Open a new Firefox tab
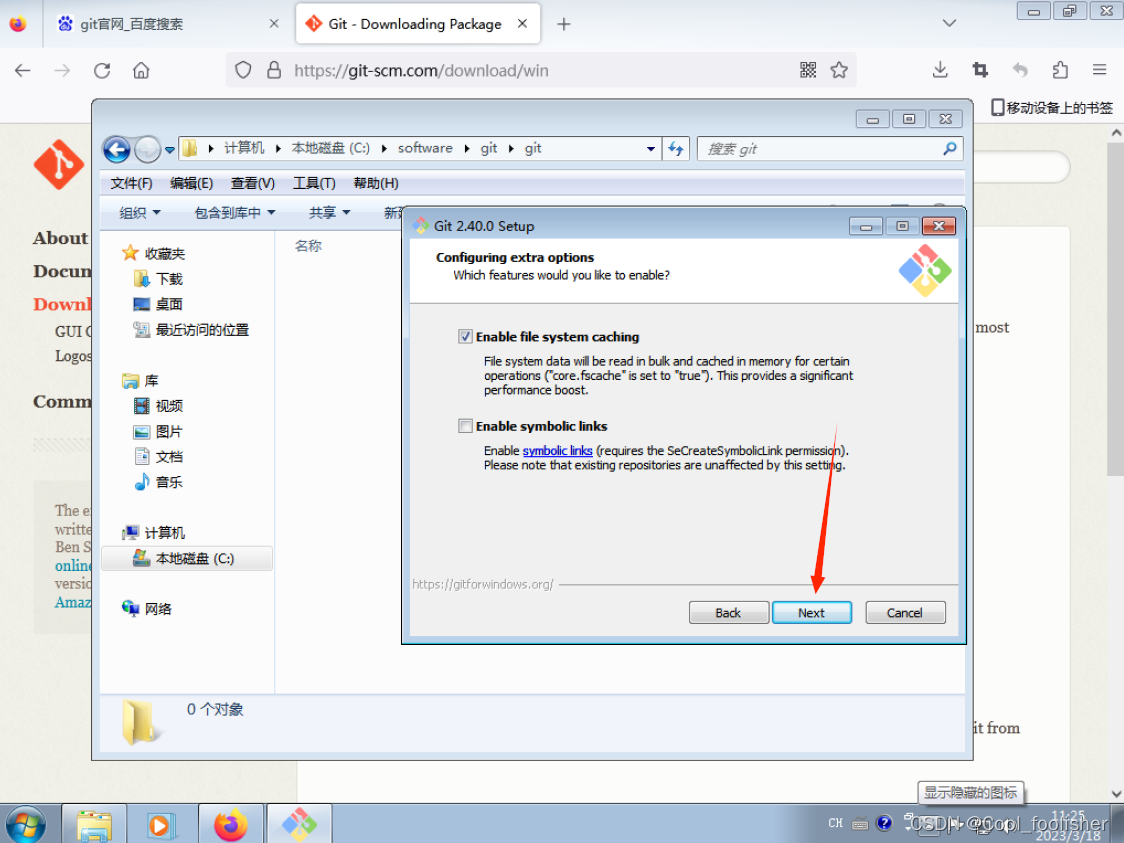The width and height of the screenshot is (1124, 843). point(564,24)
